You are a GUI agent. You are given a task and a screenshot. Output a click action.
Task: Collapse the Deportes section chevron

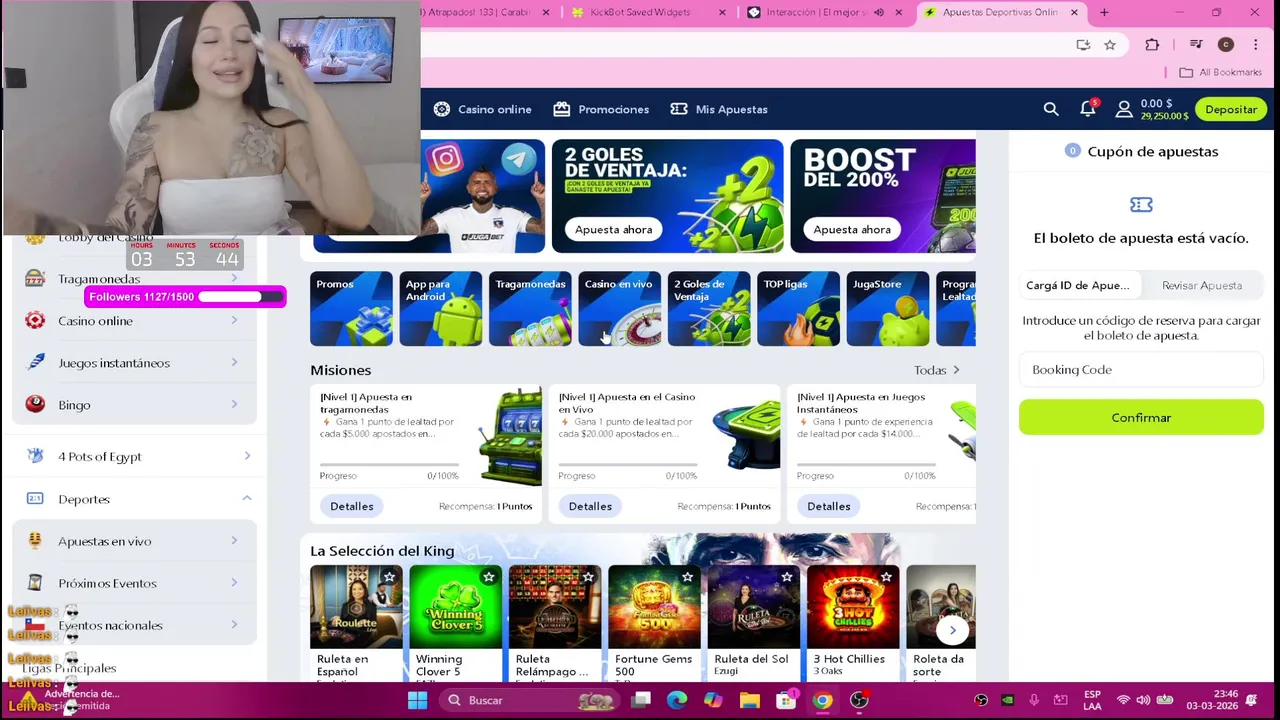point(247,498)
